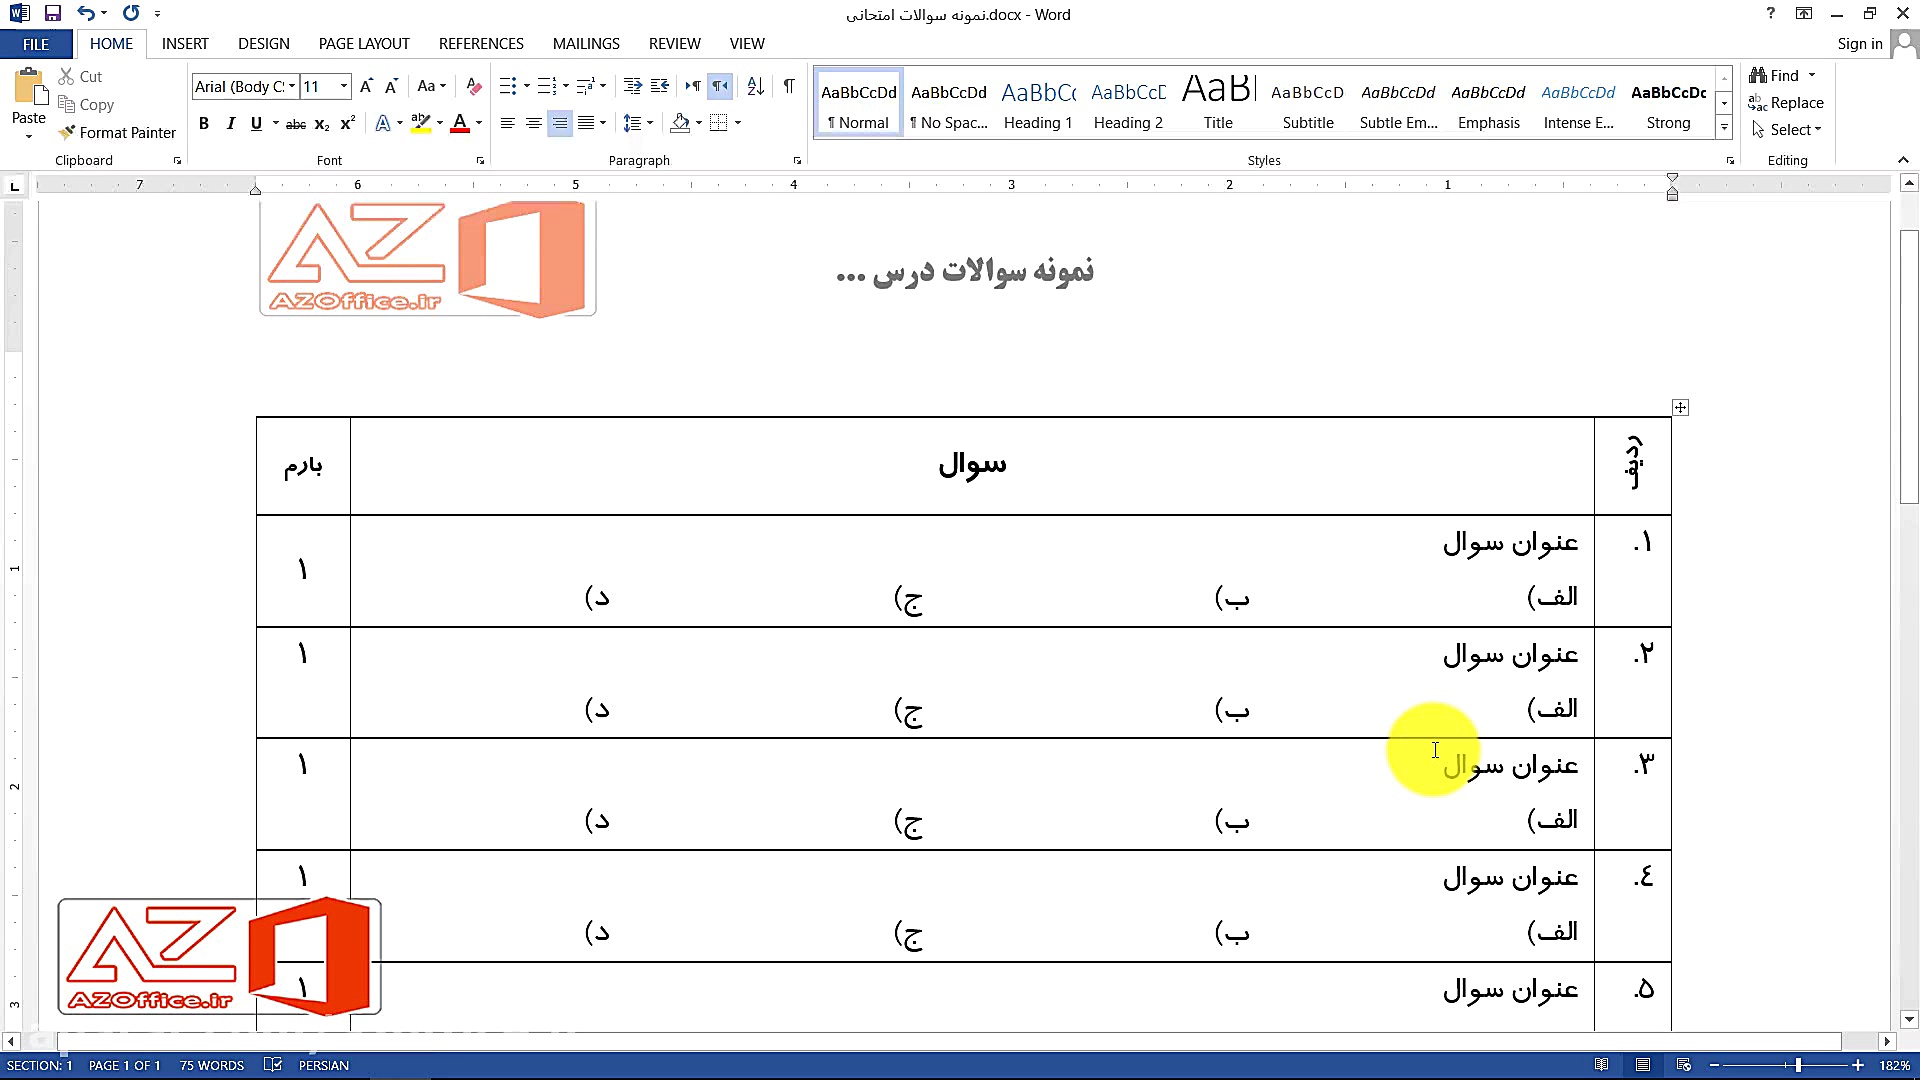Select the Center alignment icon
Image resolution: width=1920 pixels, height=1080 pixels.
coord(534,123)
